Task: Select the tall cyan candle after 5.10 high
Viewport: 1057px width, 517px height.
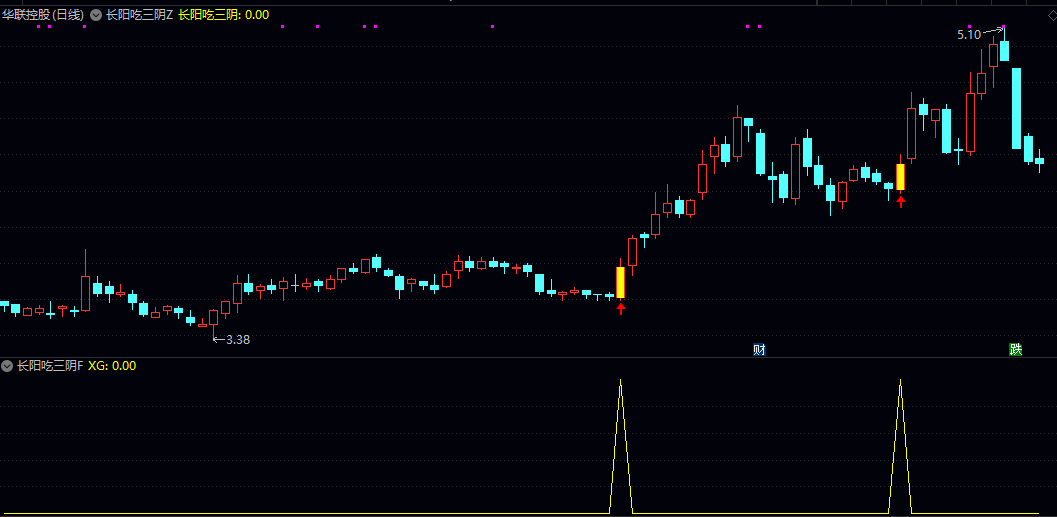Action: click(1016, 109)
